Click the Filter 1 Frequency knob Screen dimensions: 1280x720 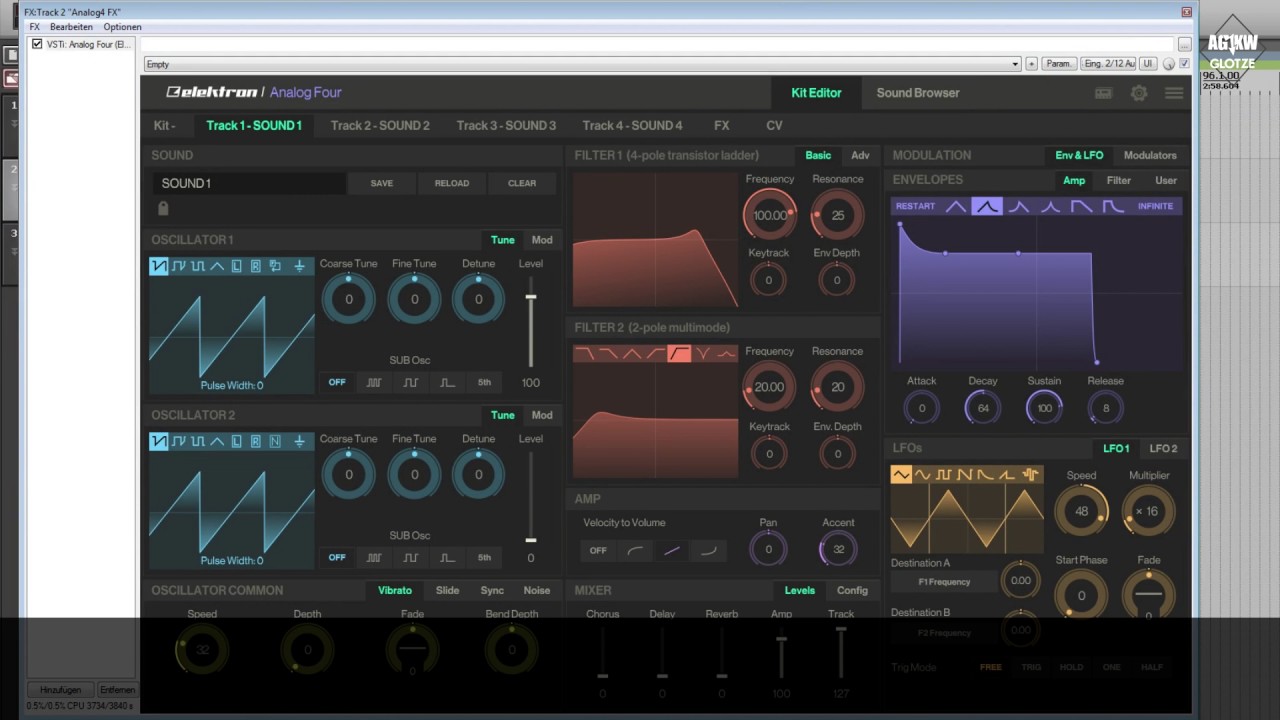[x=769, y=215]
